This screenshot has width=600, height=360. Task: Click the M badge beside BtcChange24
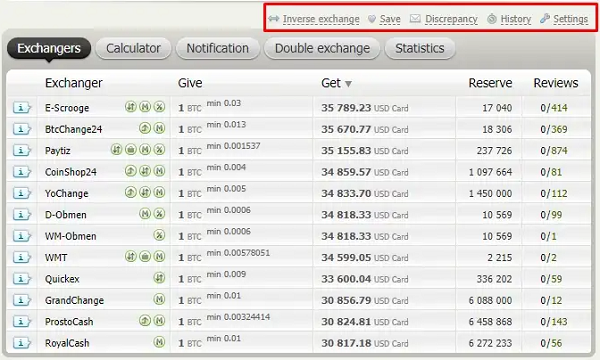pos(159,128)
